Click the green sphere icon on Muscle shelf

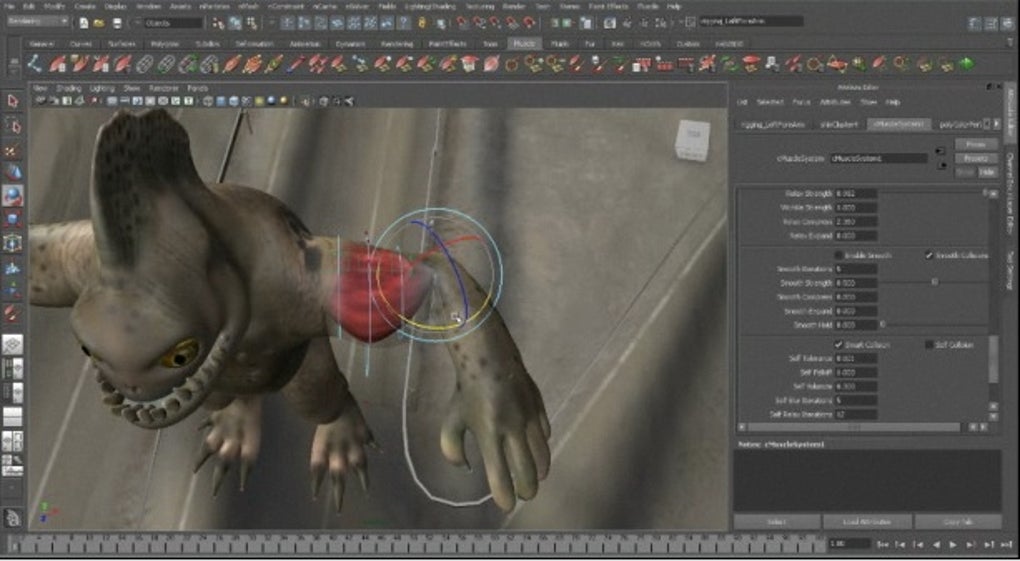click(x=967, y=64)
